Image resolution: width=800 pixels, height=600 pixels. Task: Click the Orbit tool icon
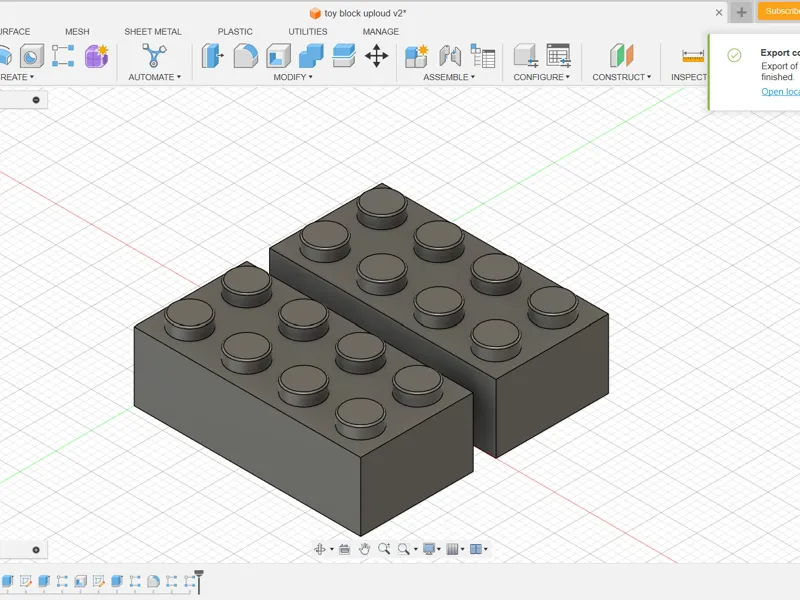(x=320, y=549)
